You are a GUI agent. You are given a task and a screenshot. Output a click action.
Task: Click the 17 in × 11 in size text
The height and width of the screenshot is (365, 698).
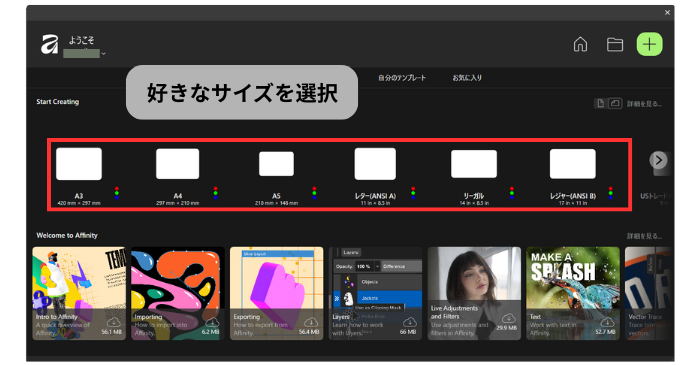point(573,203)
